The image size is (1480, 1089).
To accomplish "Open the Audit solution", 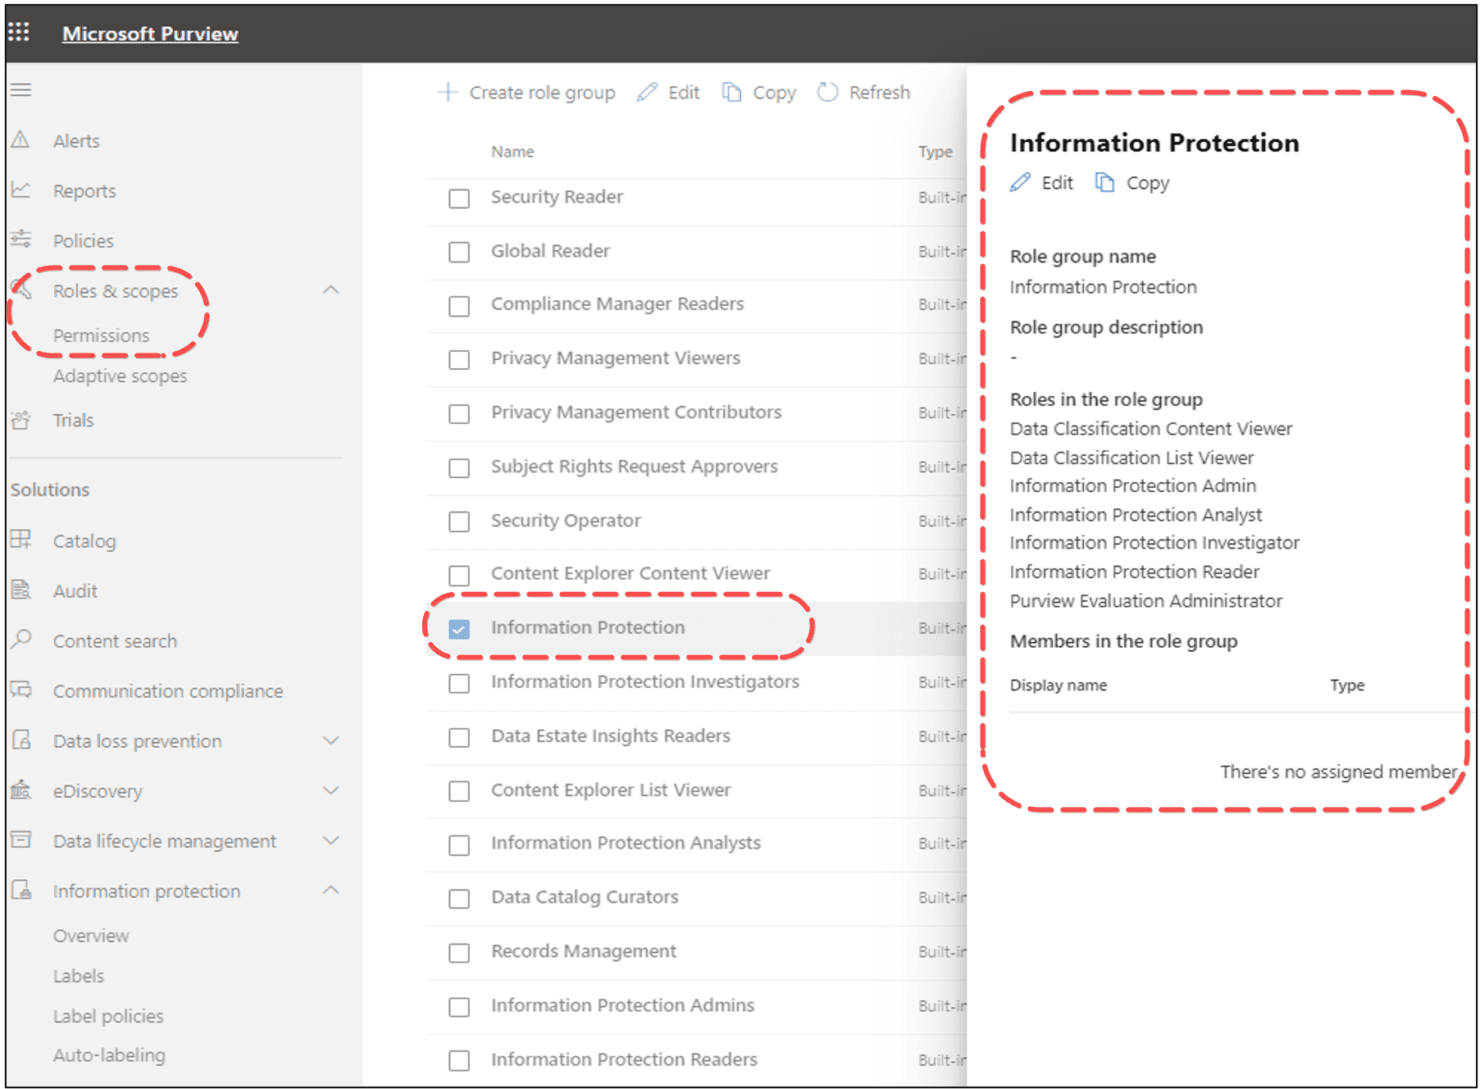I will point(75,590).
